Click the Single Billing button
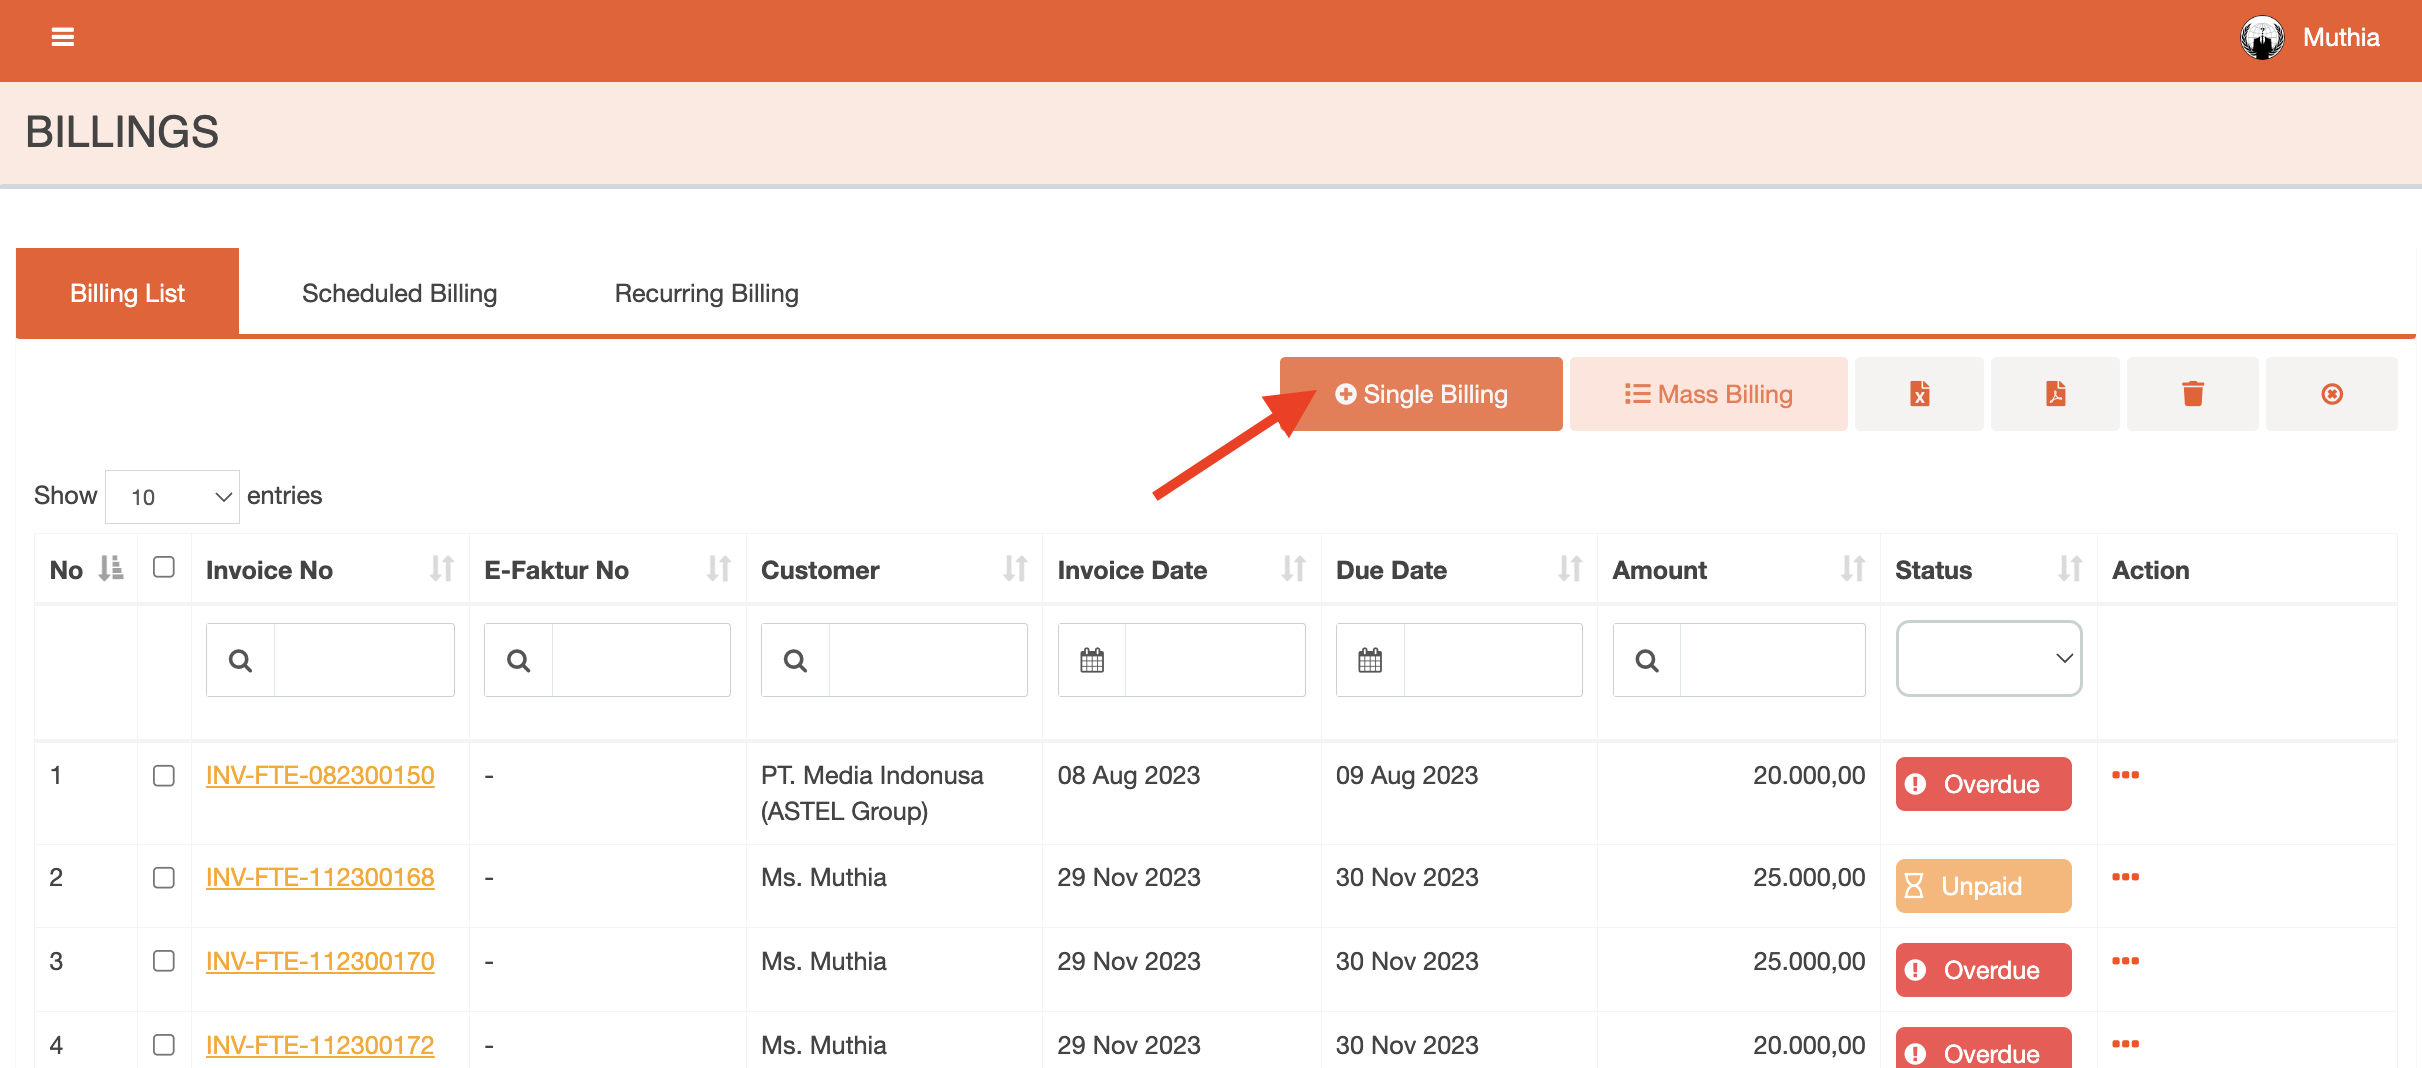This screenshot has width=2422, height=1068. [1420, 394]
